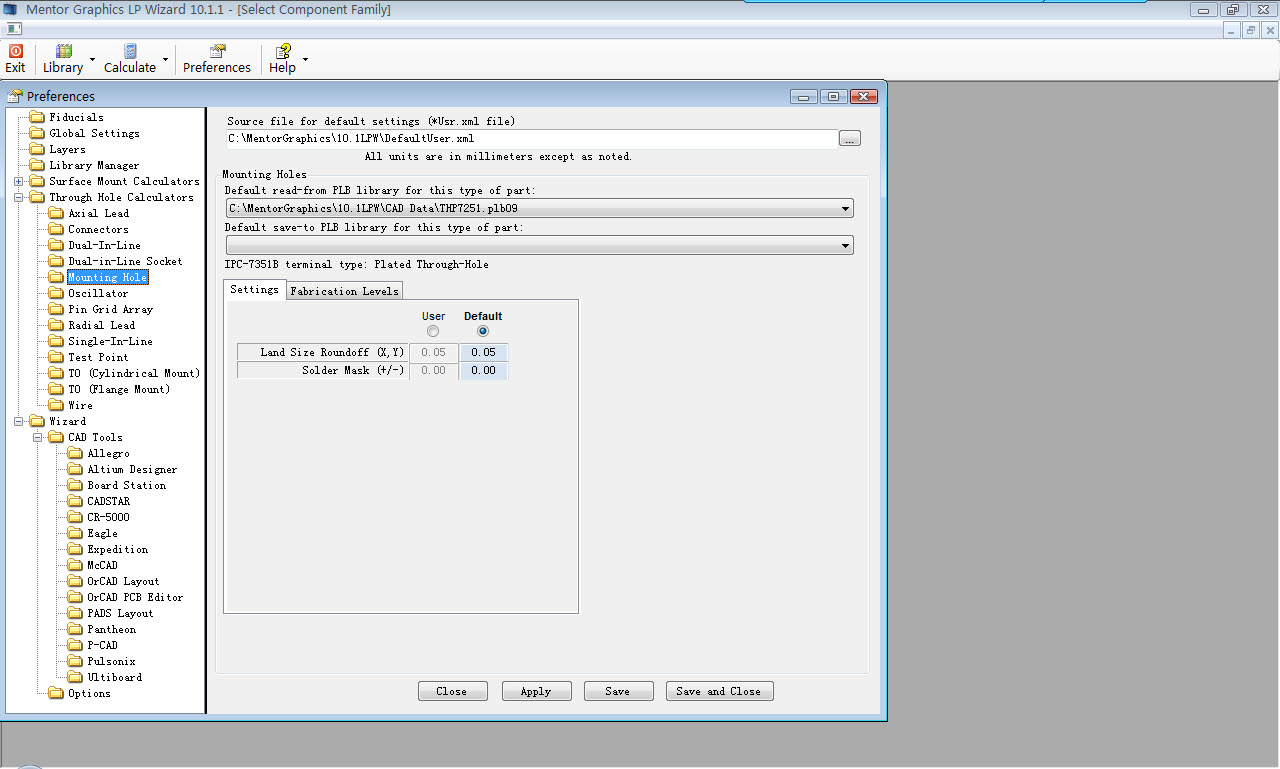Select the Single-In-Line folder icon
1280x769 pixels.
click(56, 341)
